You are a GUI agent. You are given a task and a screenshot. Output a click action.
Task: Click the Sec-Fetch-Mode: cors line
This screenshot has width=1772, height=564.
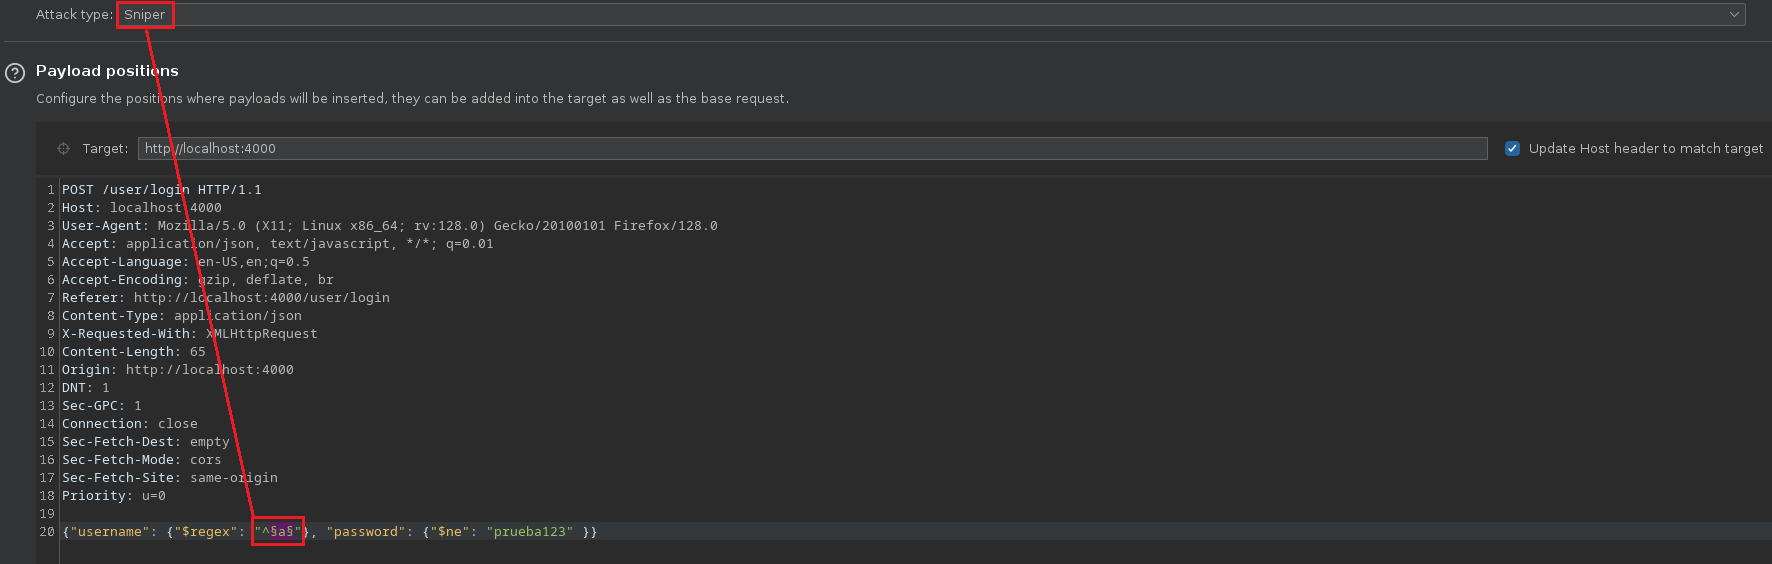click(x=141, y=460)
